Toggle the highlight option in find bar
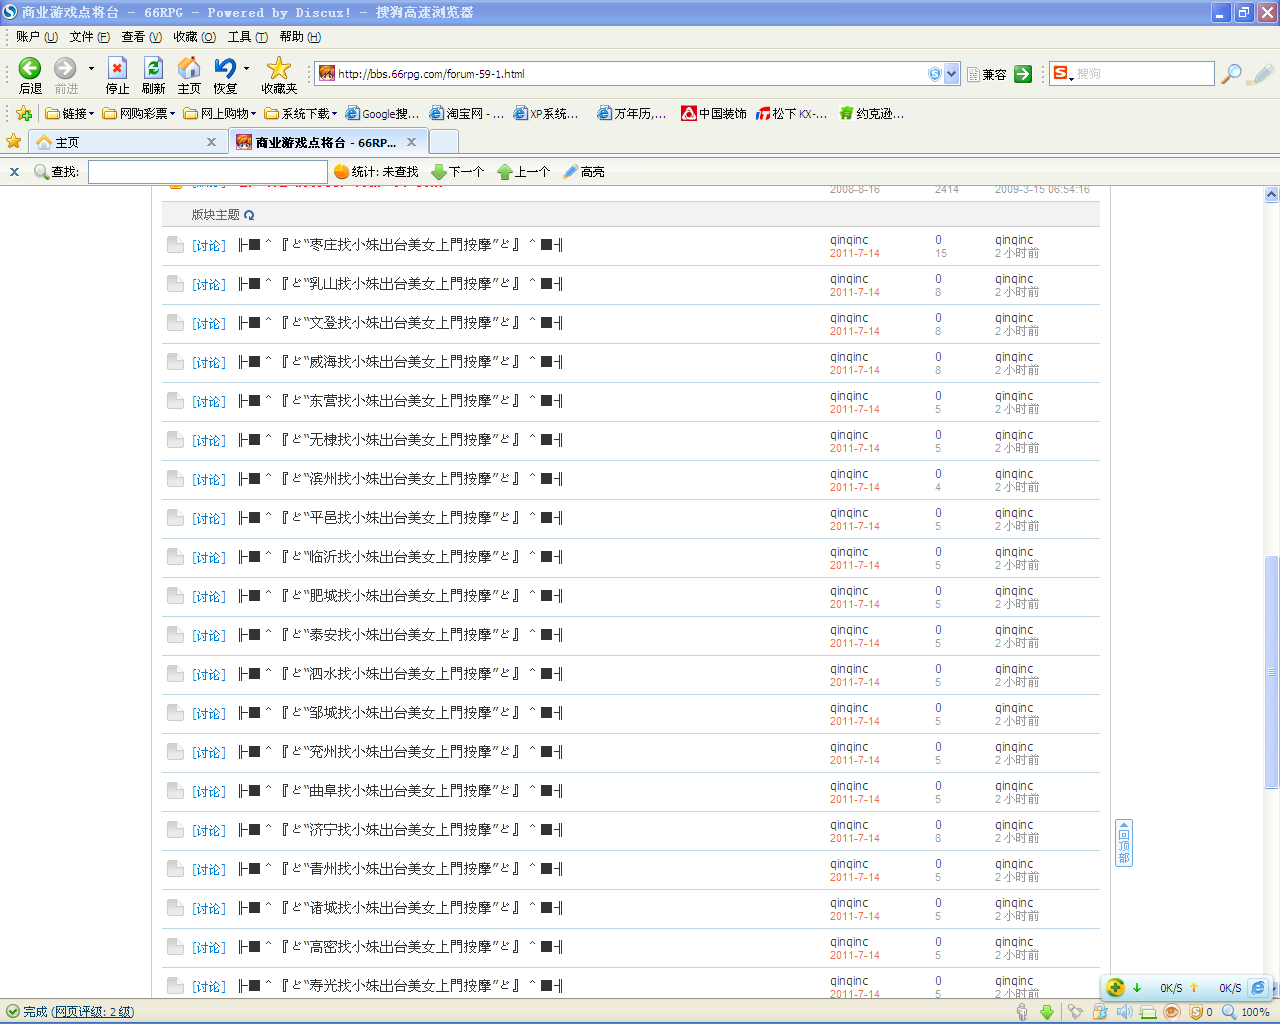 pyautogui.click(x=583, y=172)
